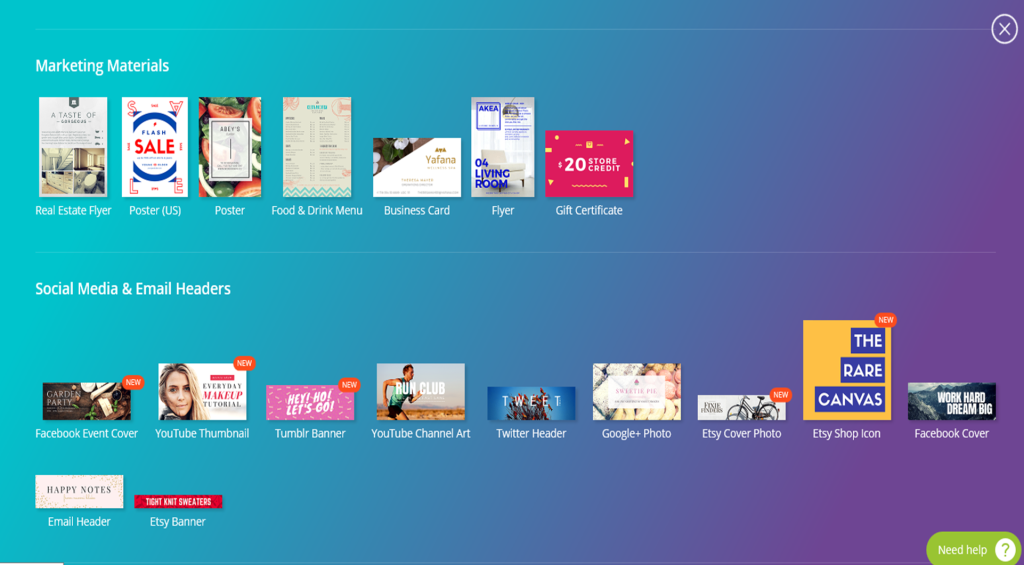
Task: Select the Twitter Header thumbnail
Action: tap(532, 403)
